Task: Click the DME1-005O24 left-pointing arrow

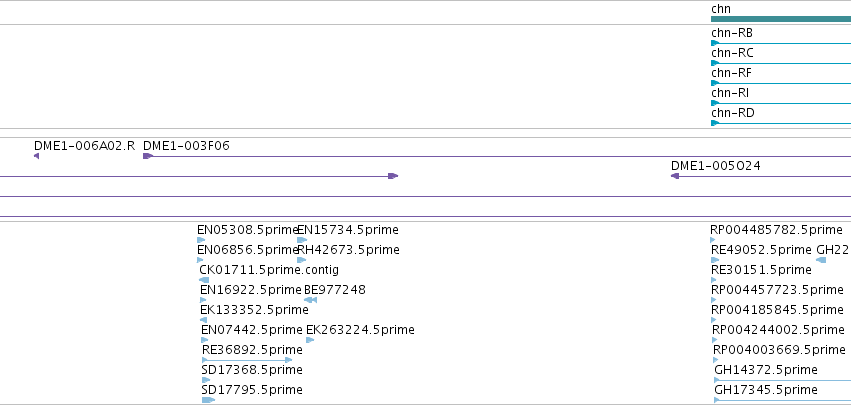Action: [x=675, y=176]
